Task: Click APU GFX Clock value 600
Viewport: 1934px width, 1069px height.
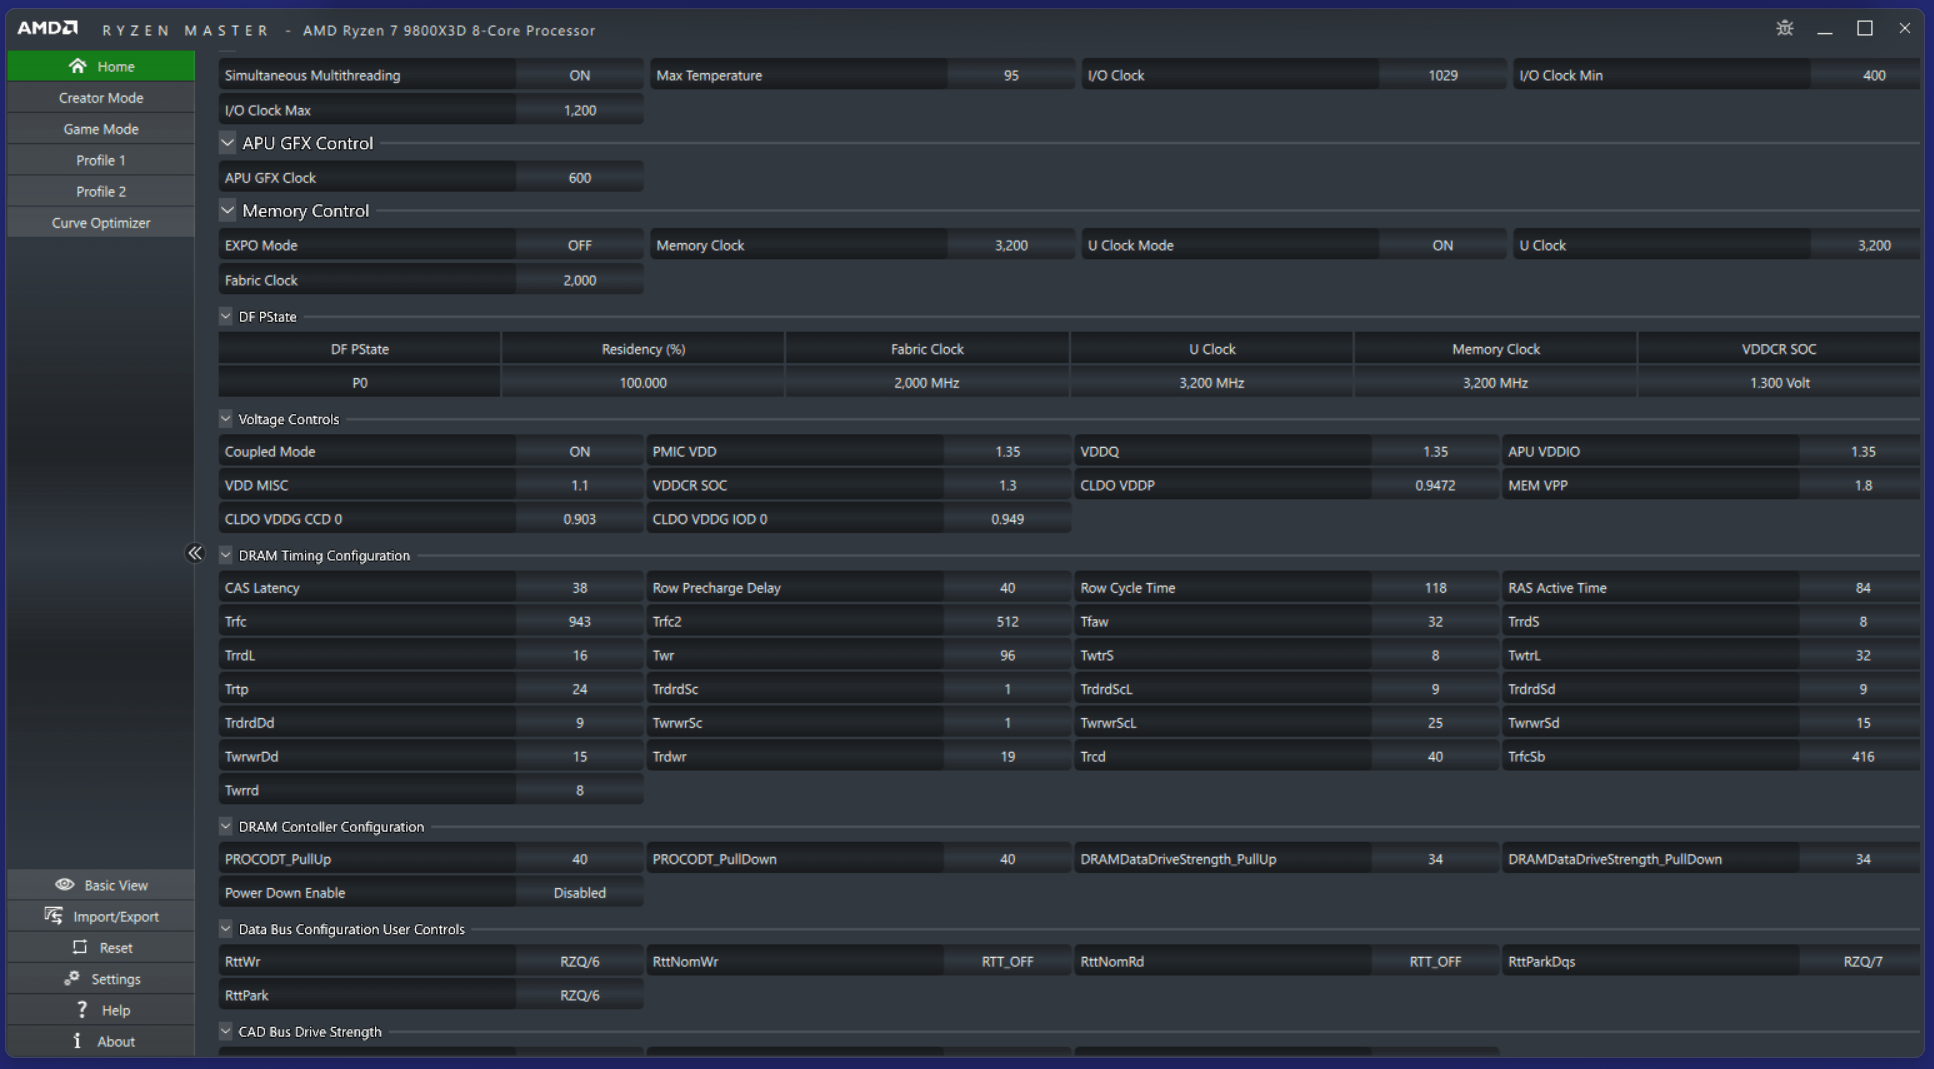Action: [580, 177]
